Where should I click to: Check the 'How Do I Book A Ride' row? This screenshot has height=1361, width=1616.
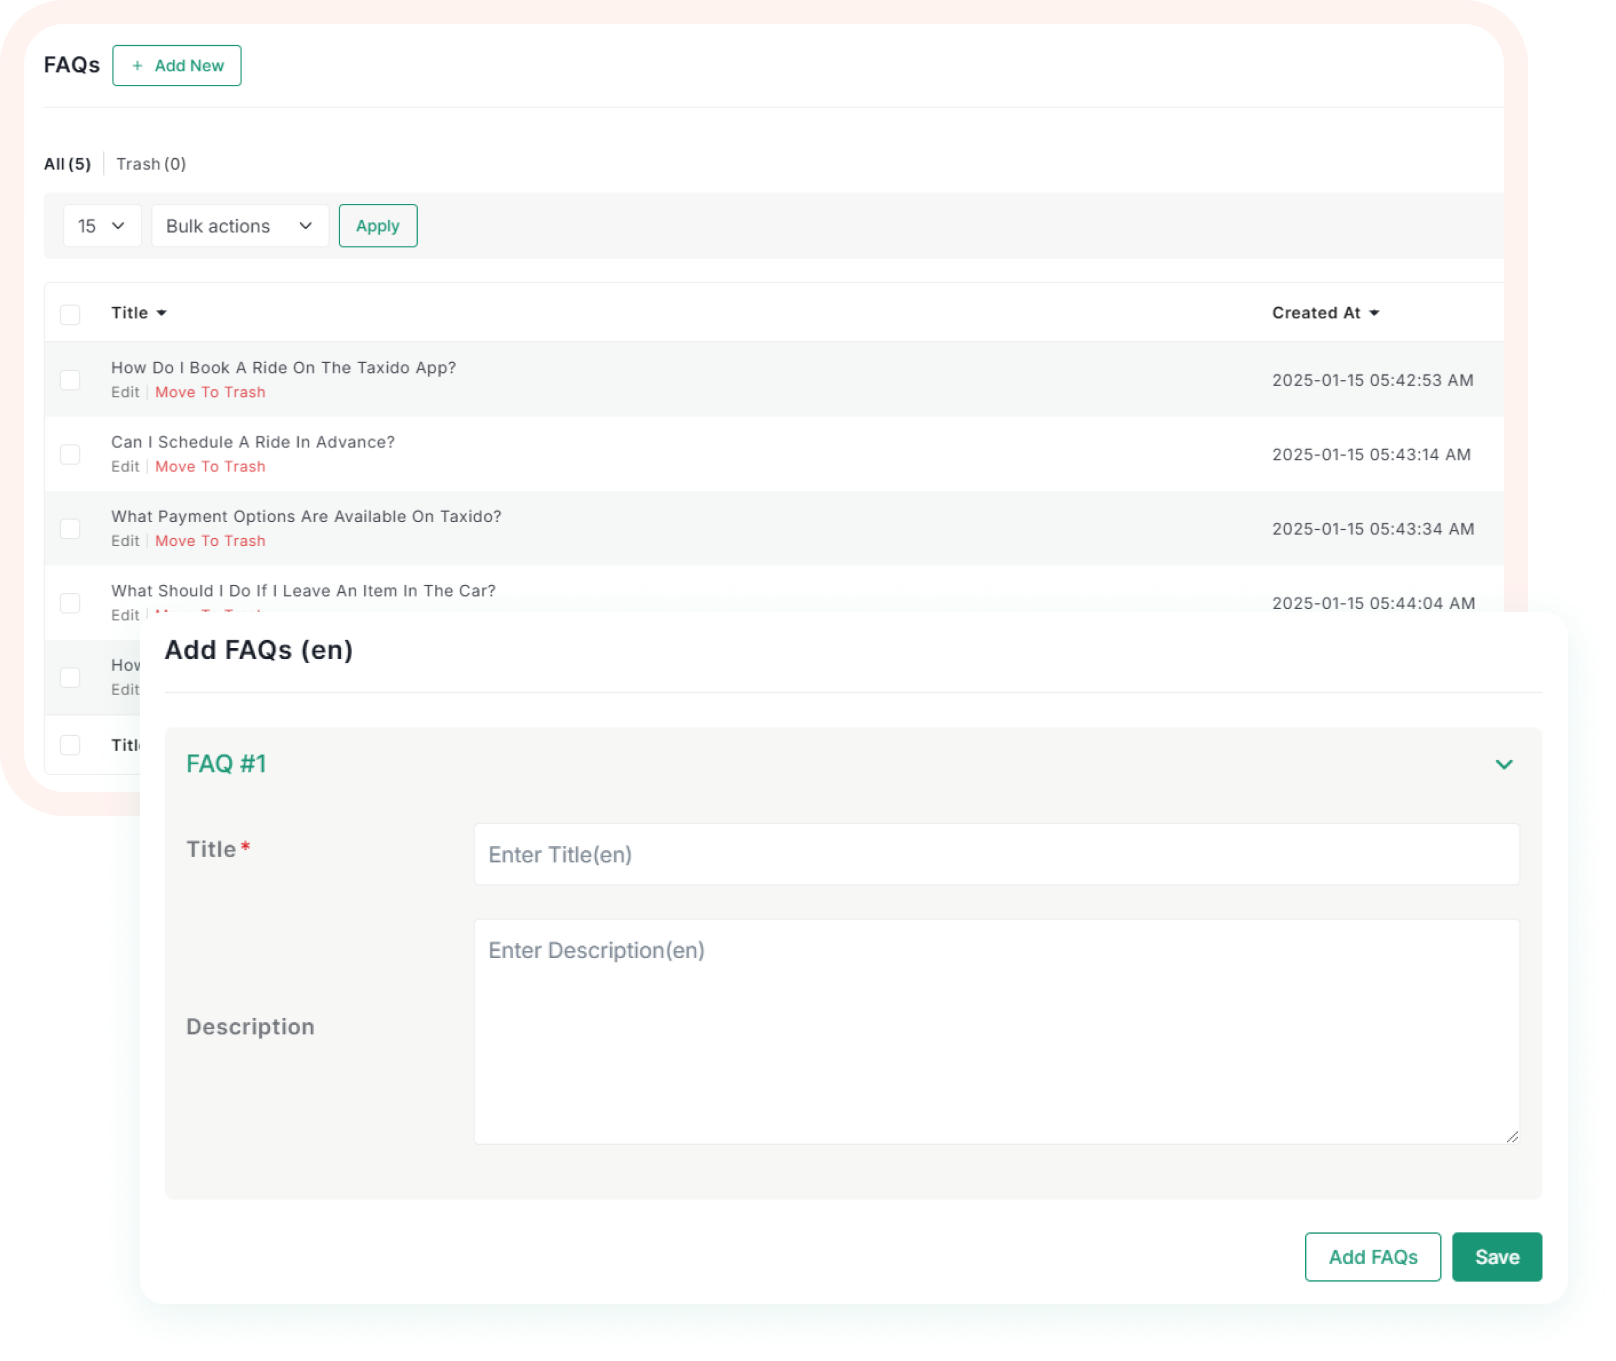pyautogui.click(x=70, y=380)
